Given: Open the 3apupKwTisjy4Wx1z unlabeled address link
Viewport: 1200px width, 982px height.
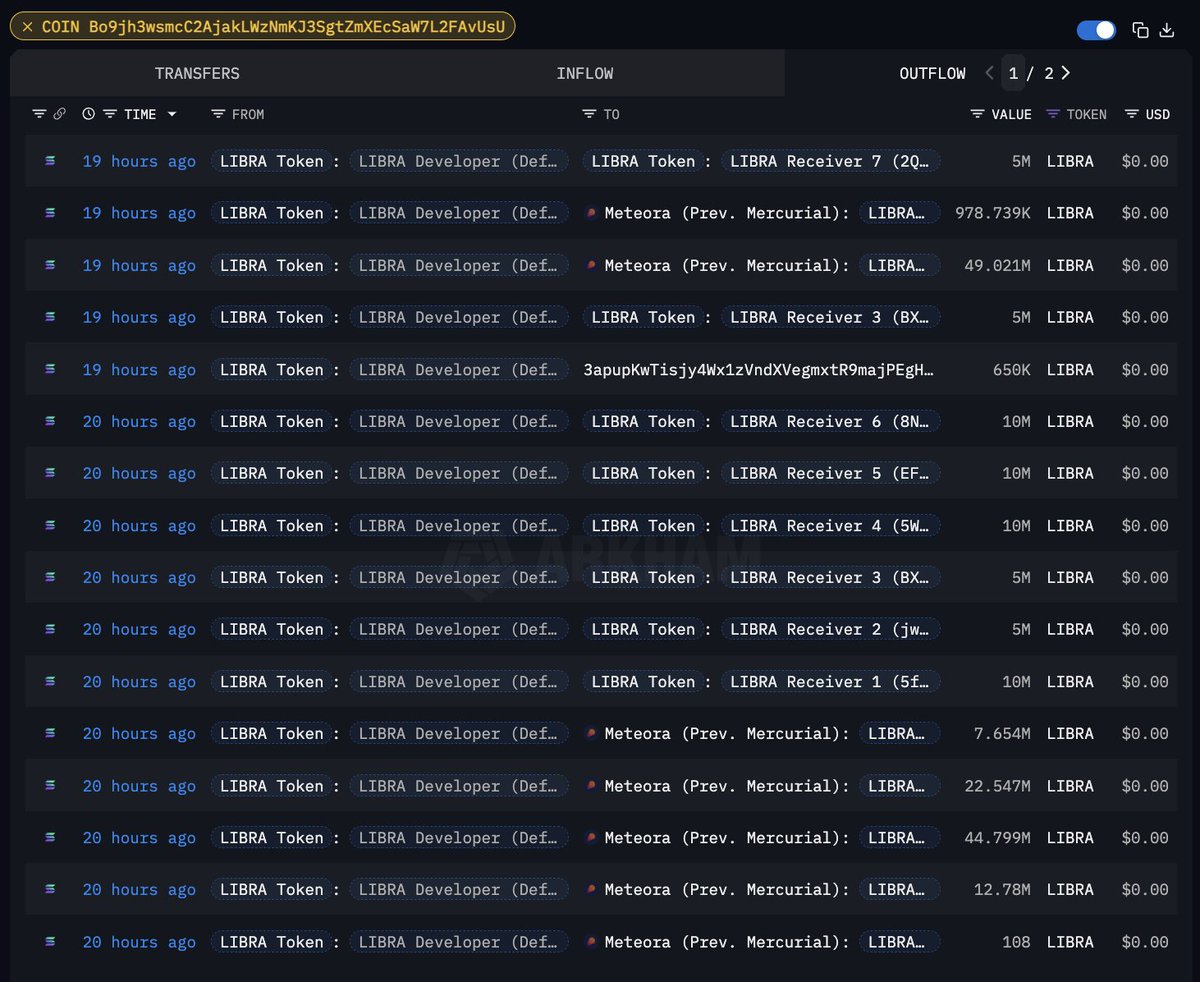Looking at the screenshot, I should [758, 369].
